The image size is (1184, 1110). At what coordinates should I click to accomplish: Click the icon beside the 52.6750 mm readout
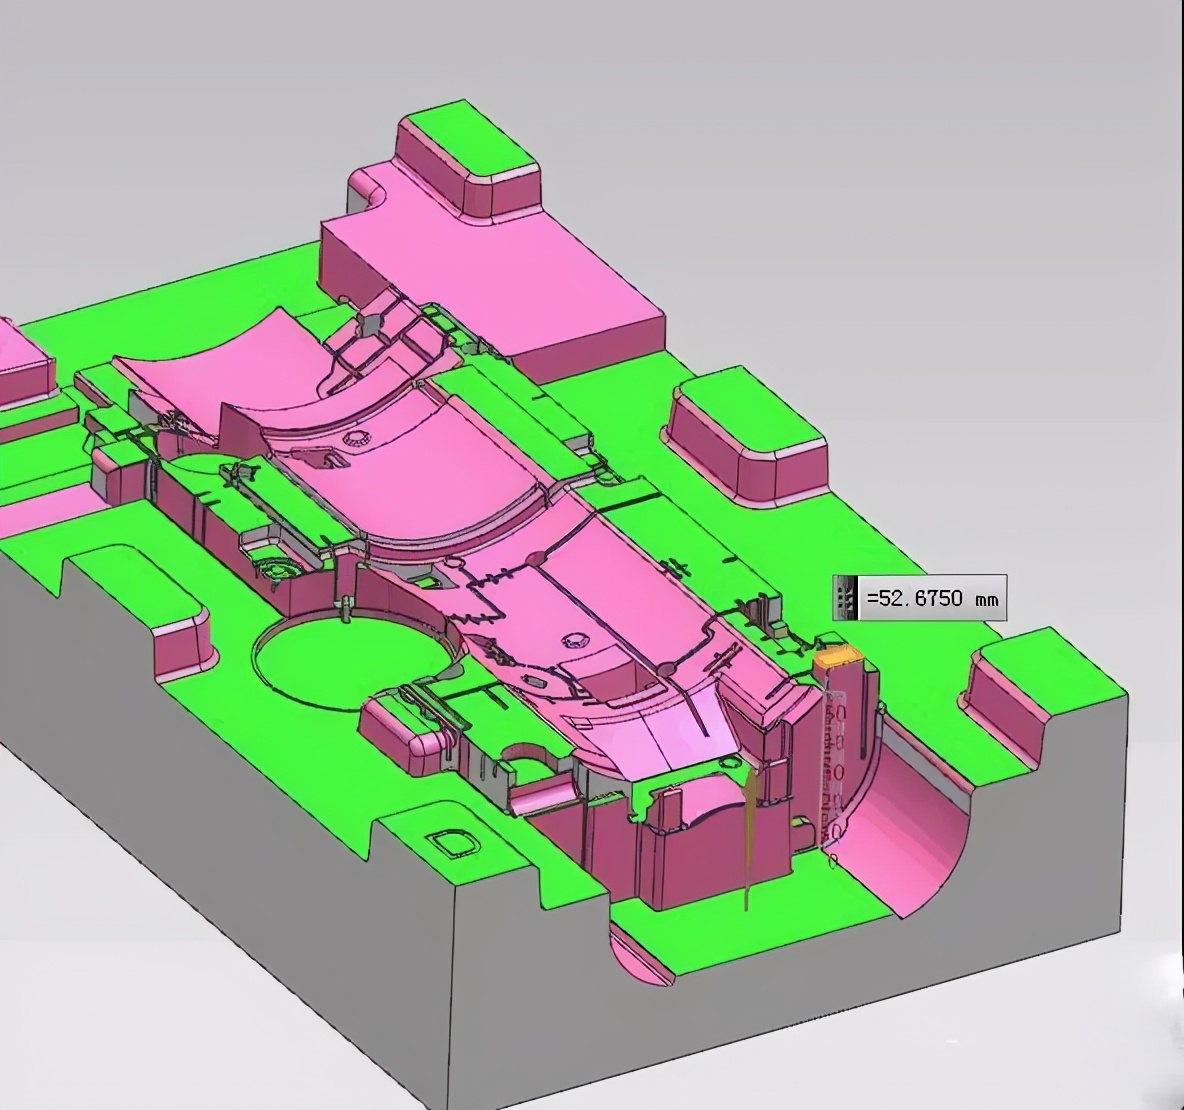coord(846,597)
